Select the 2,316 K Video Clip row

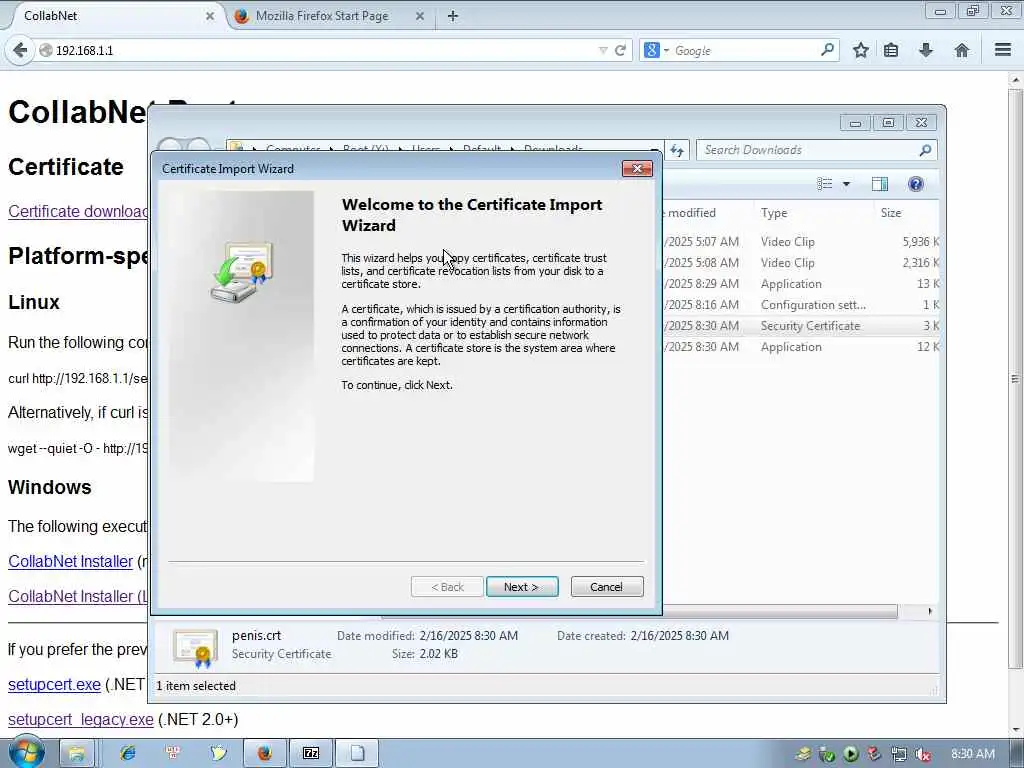click(x=801, y=263)
